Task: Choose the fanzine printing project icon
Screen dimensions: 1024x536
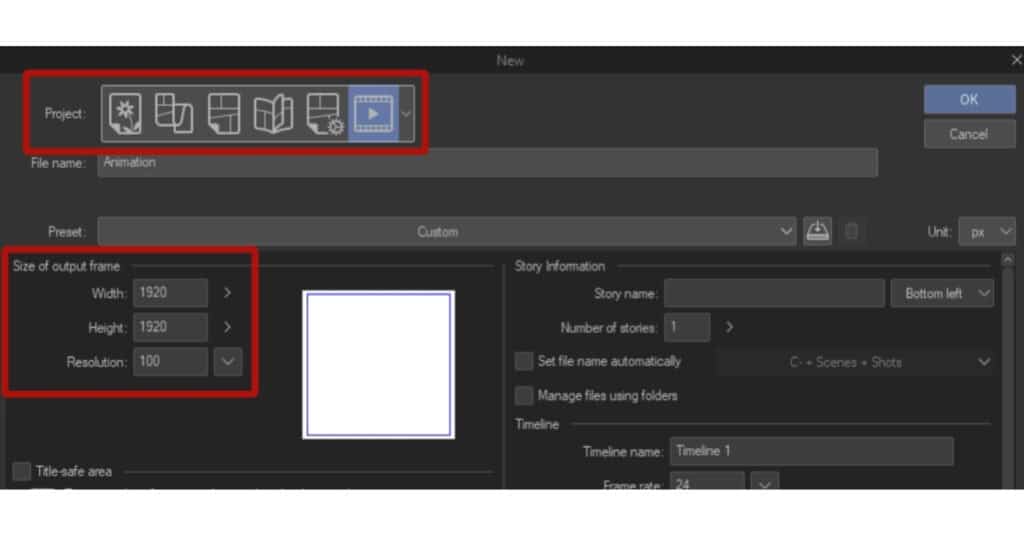Action: pos(273,114)
